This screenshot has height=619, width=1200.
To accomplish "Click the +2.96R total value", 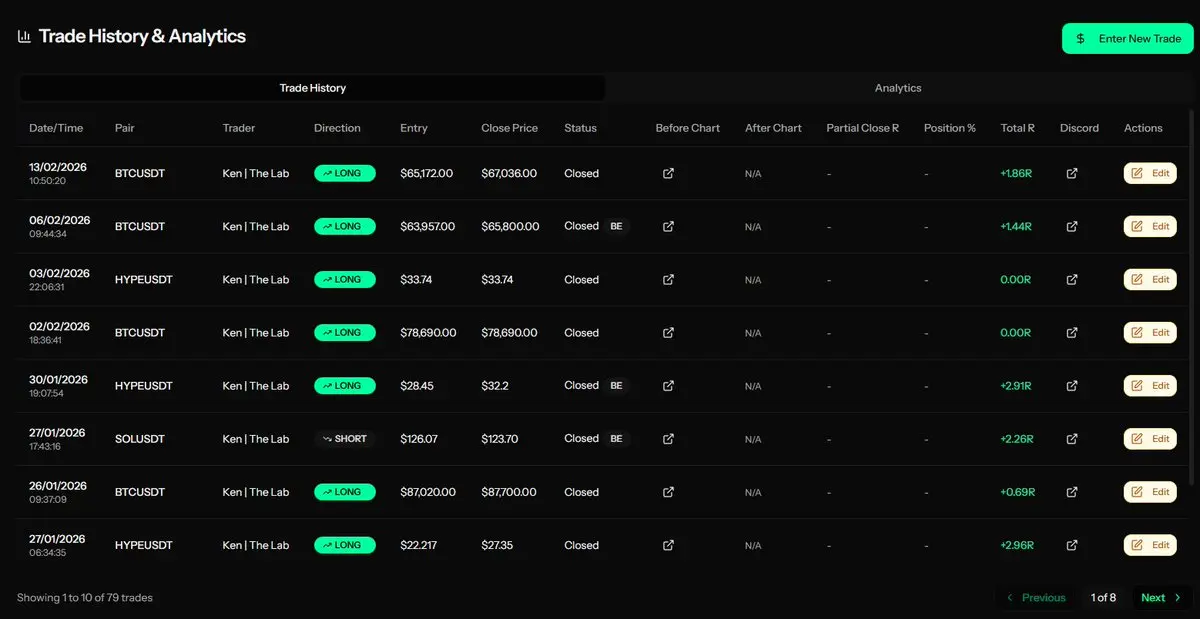I will click(x=1016, y=545).
